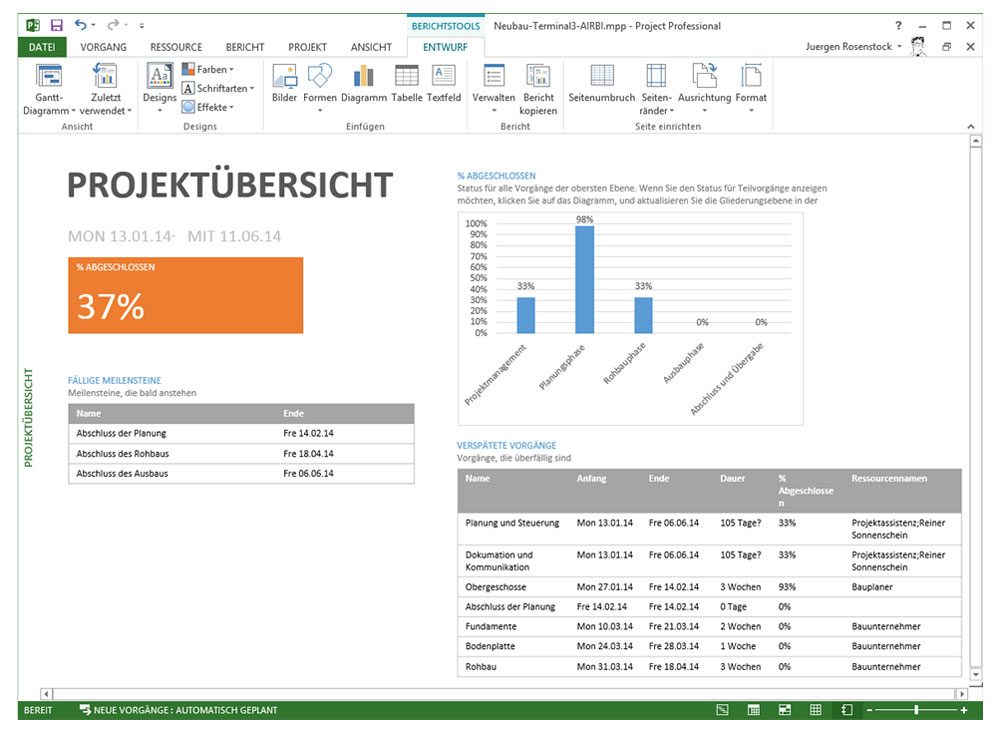This screenshot has height=729, width=1000.
Task: Click the FÄLLIGE MEILENSTEINE heading
Action: pyautogui.click(x=115, y=380)
